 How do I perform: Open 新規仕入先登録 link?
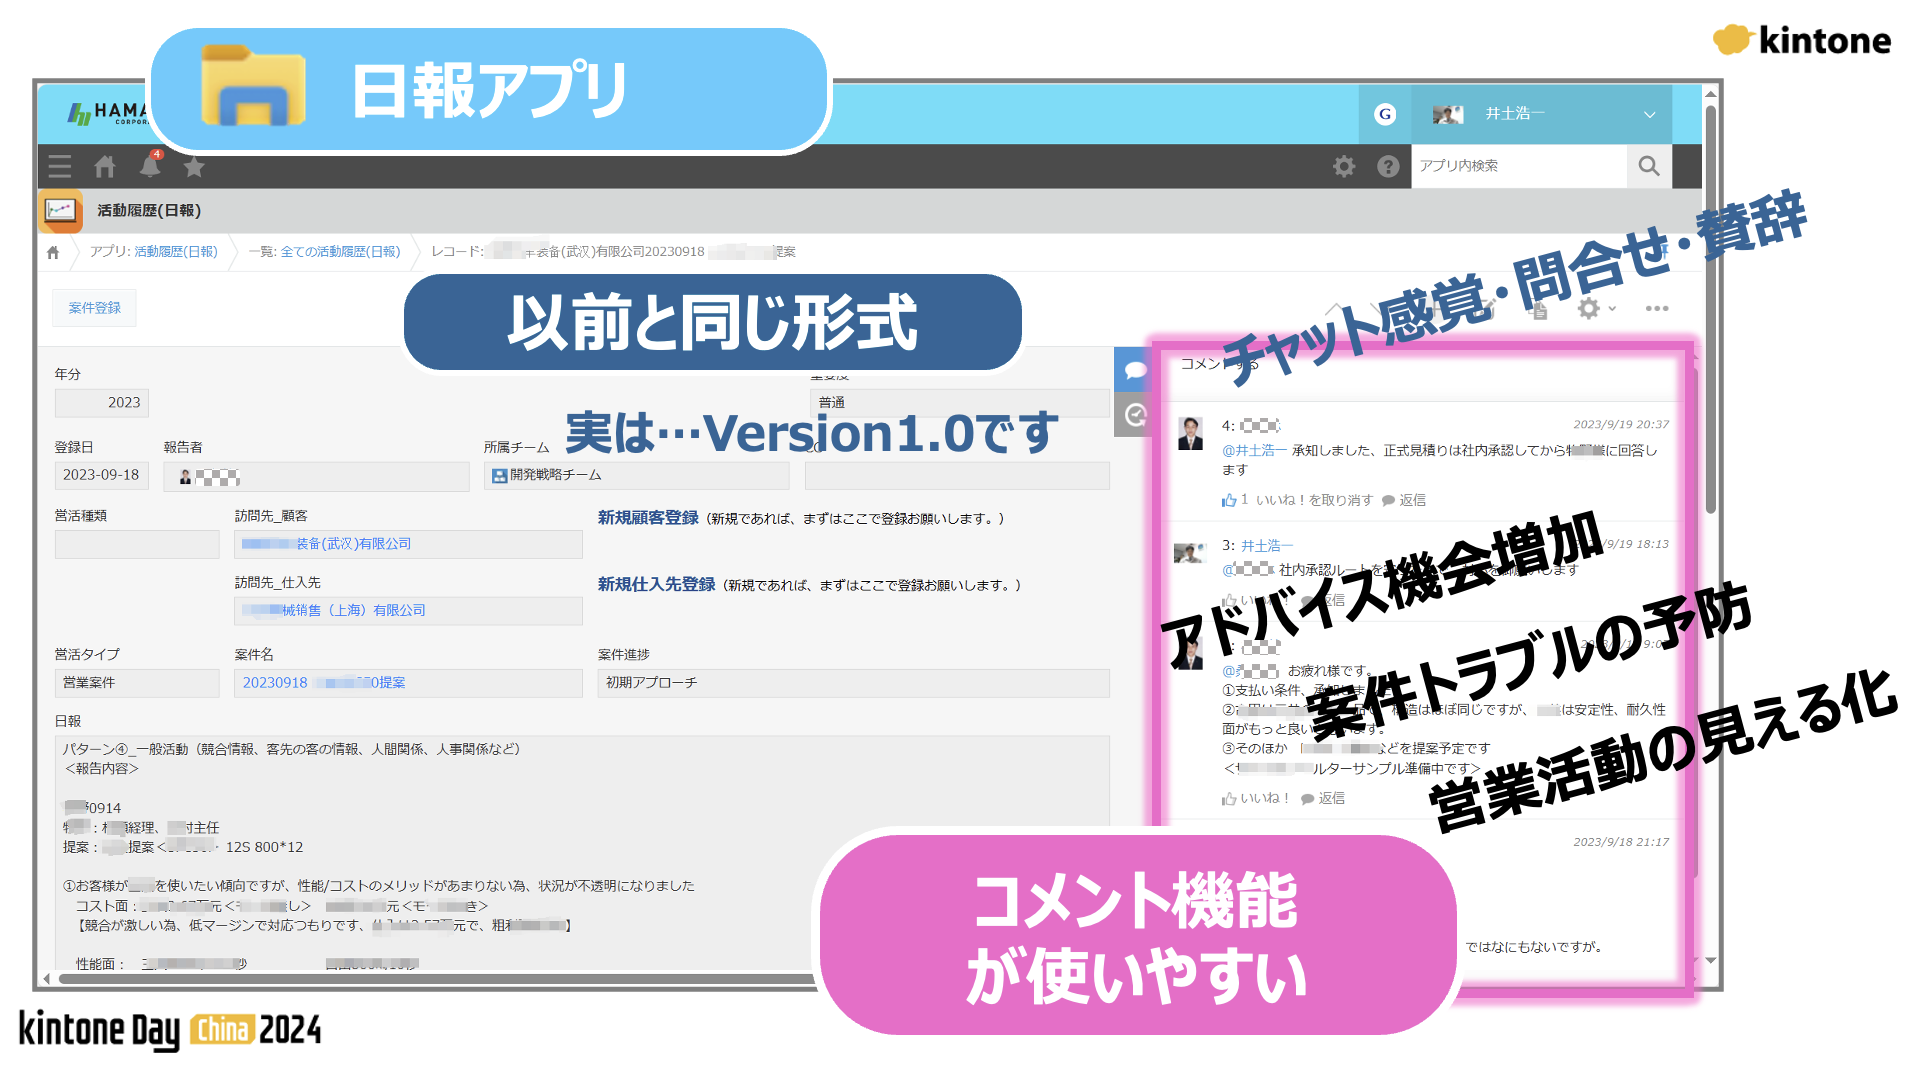656,584
